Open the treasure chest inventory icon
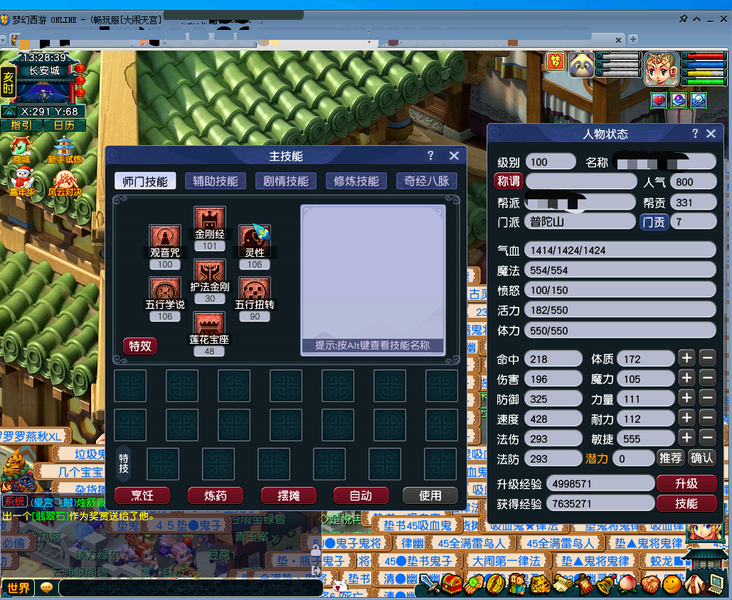The width and height of the screenshot is (732, 600). [452, 584]
